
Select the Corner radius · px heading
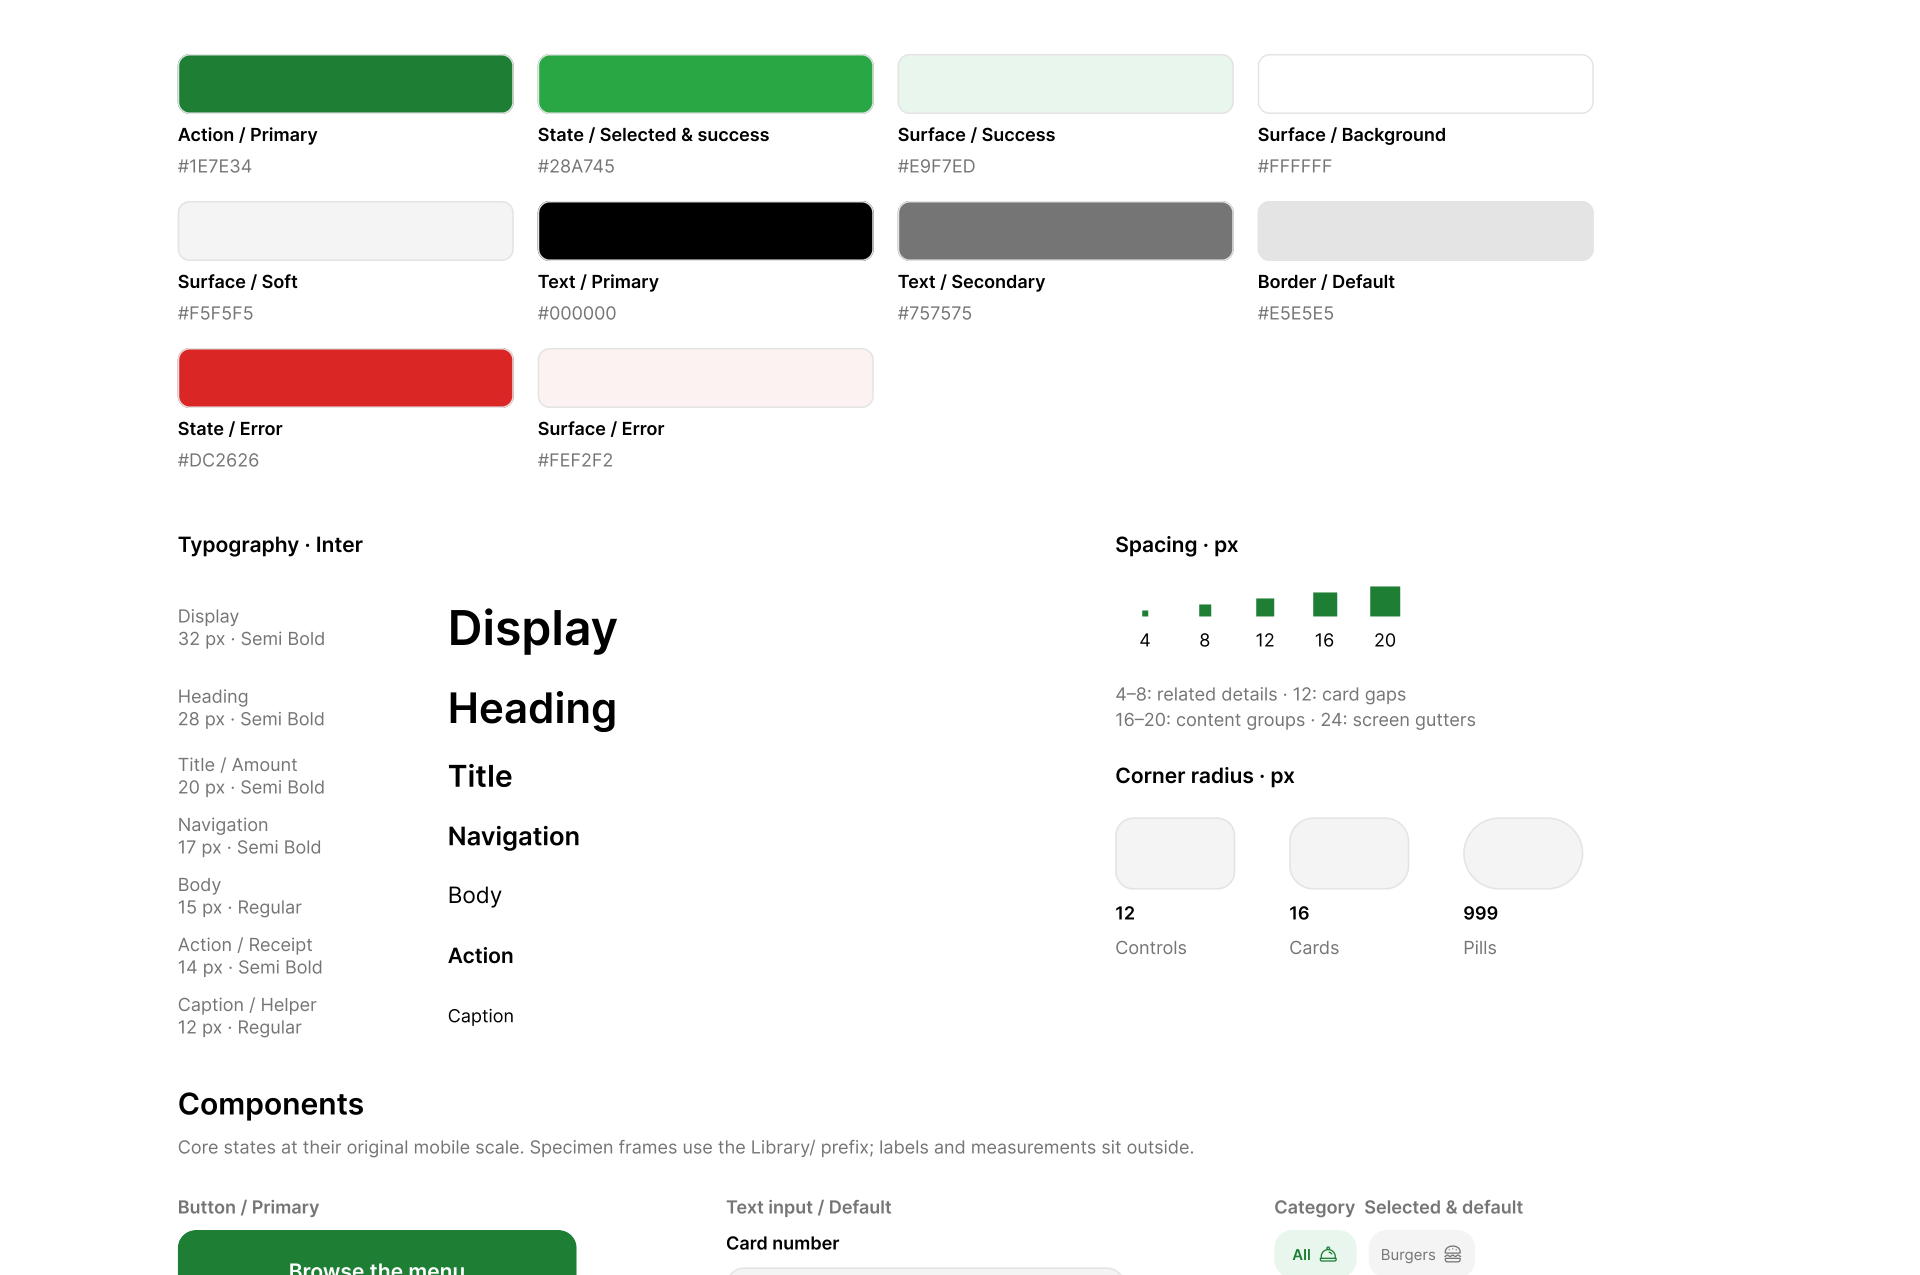coord(1205,776)
